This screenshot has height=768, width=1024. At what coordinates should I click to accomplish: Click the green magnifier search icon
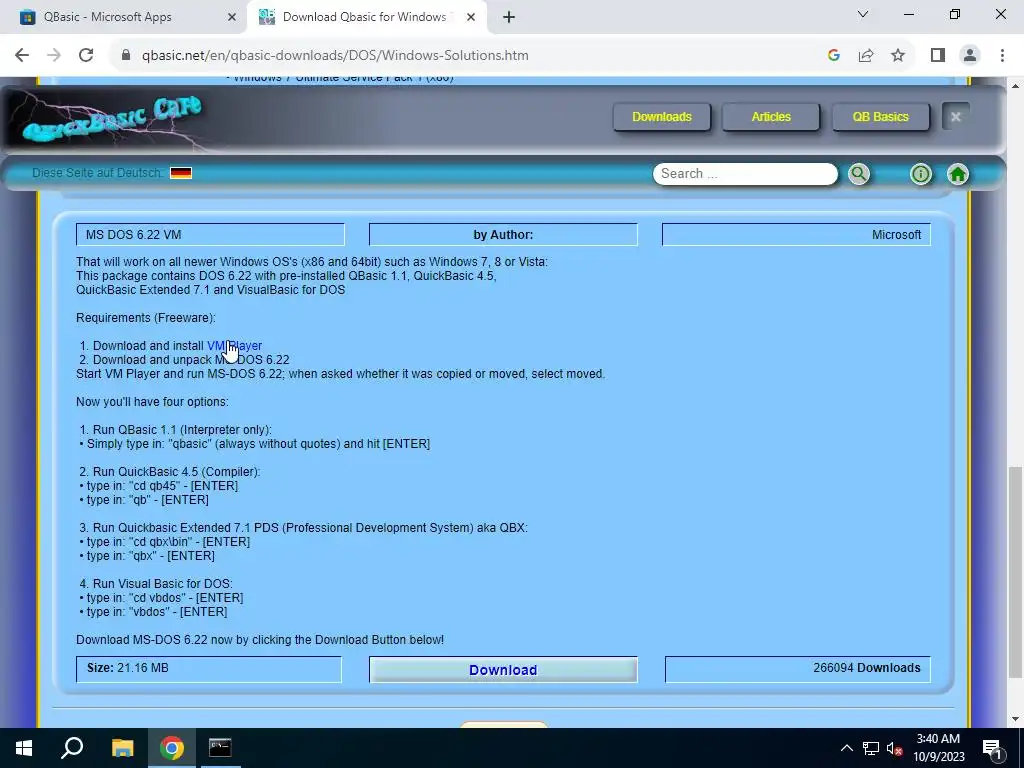click(859, 174)
